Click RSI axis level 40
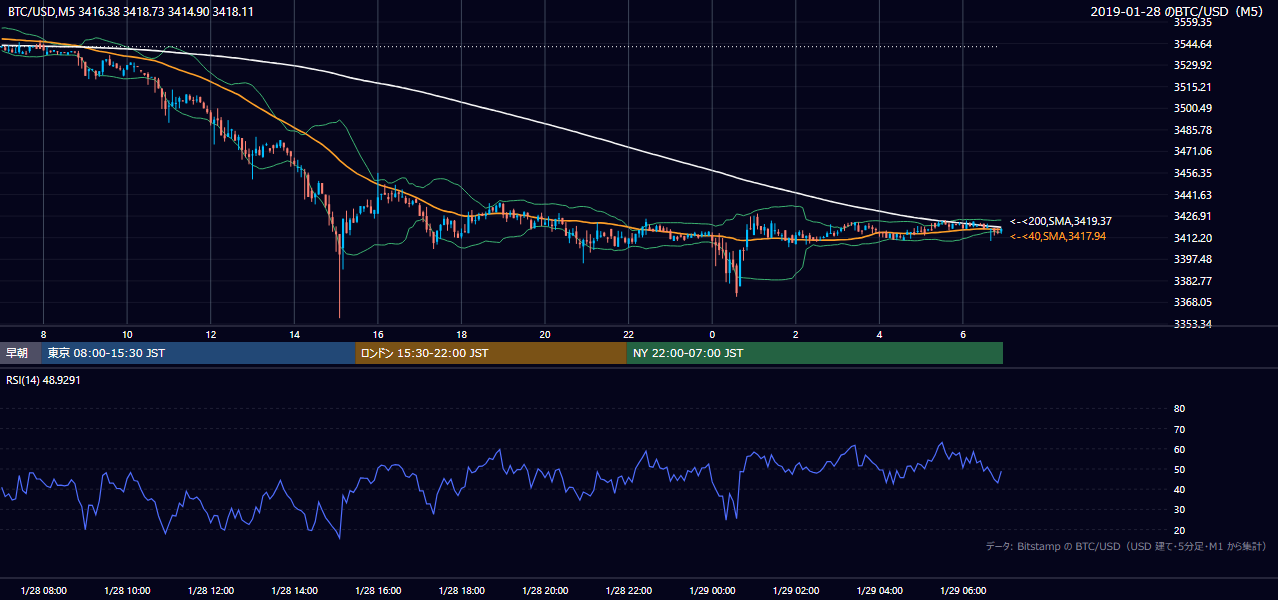 click(1179, 489)
